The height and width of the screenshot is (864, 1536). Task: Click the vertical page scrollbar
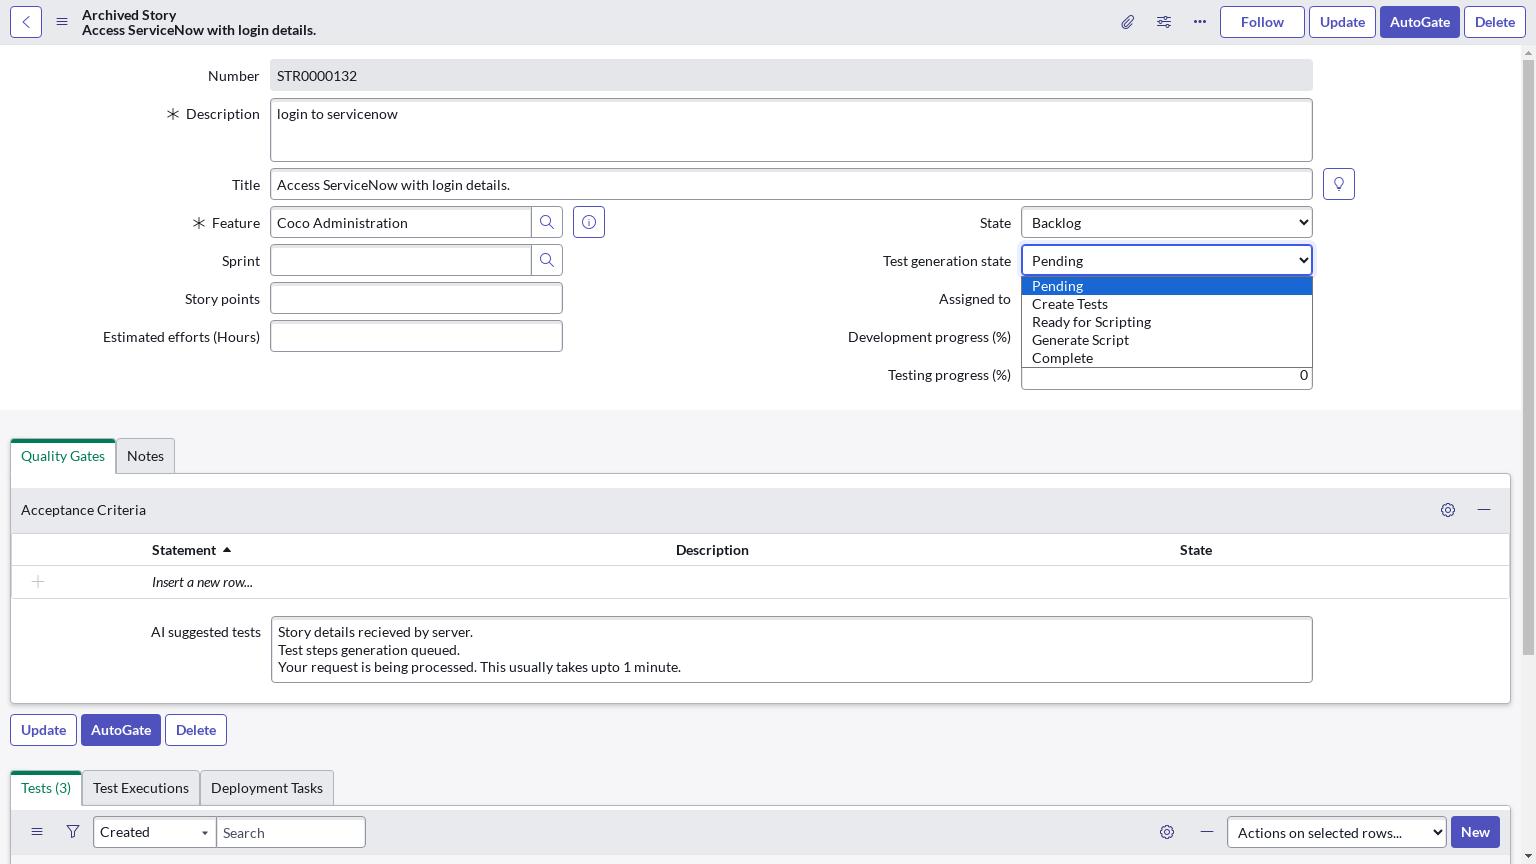point(1528,357)
